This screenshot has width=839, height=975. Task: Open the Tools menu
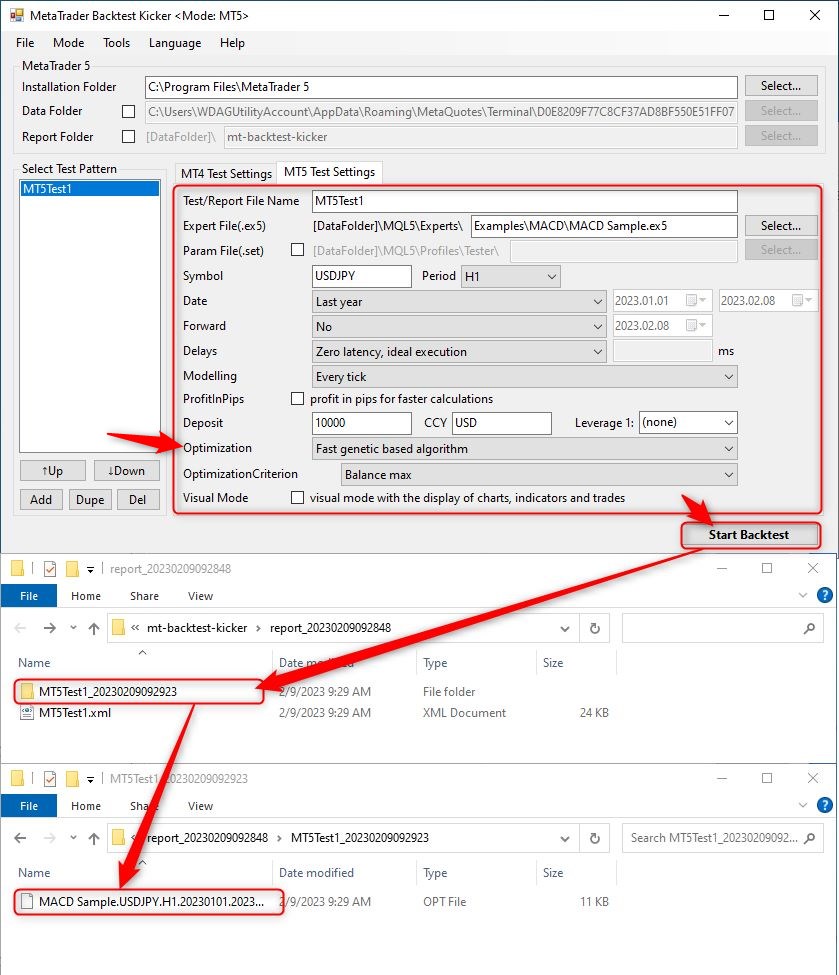116,43
